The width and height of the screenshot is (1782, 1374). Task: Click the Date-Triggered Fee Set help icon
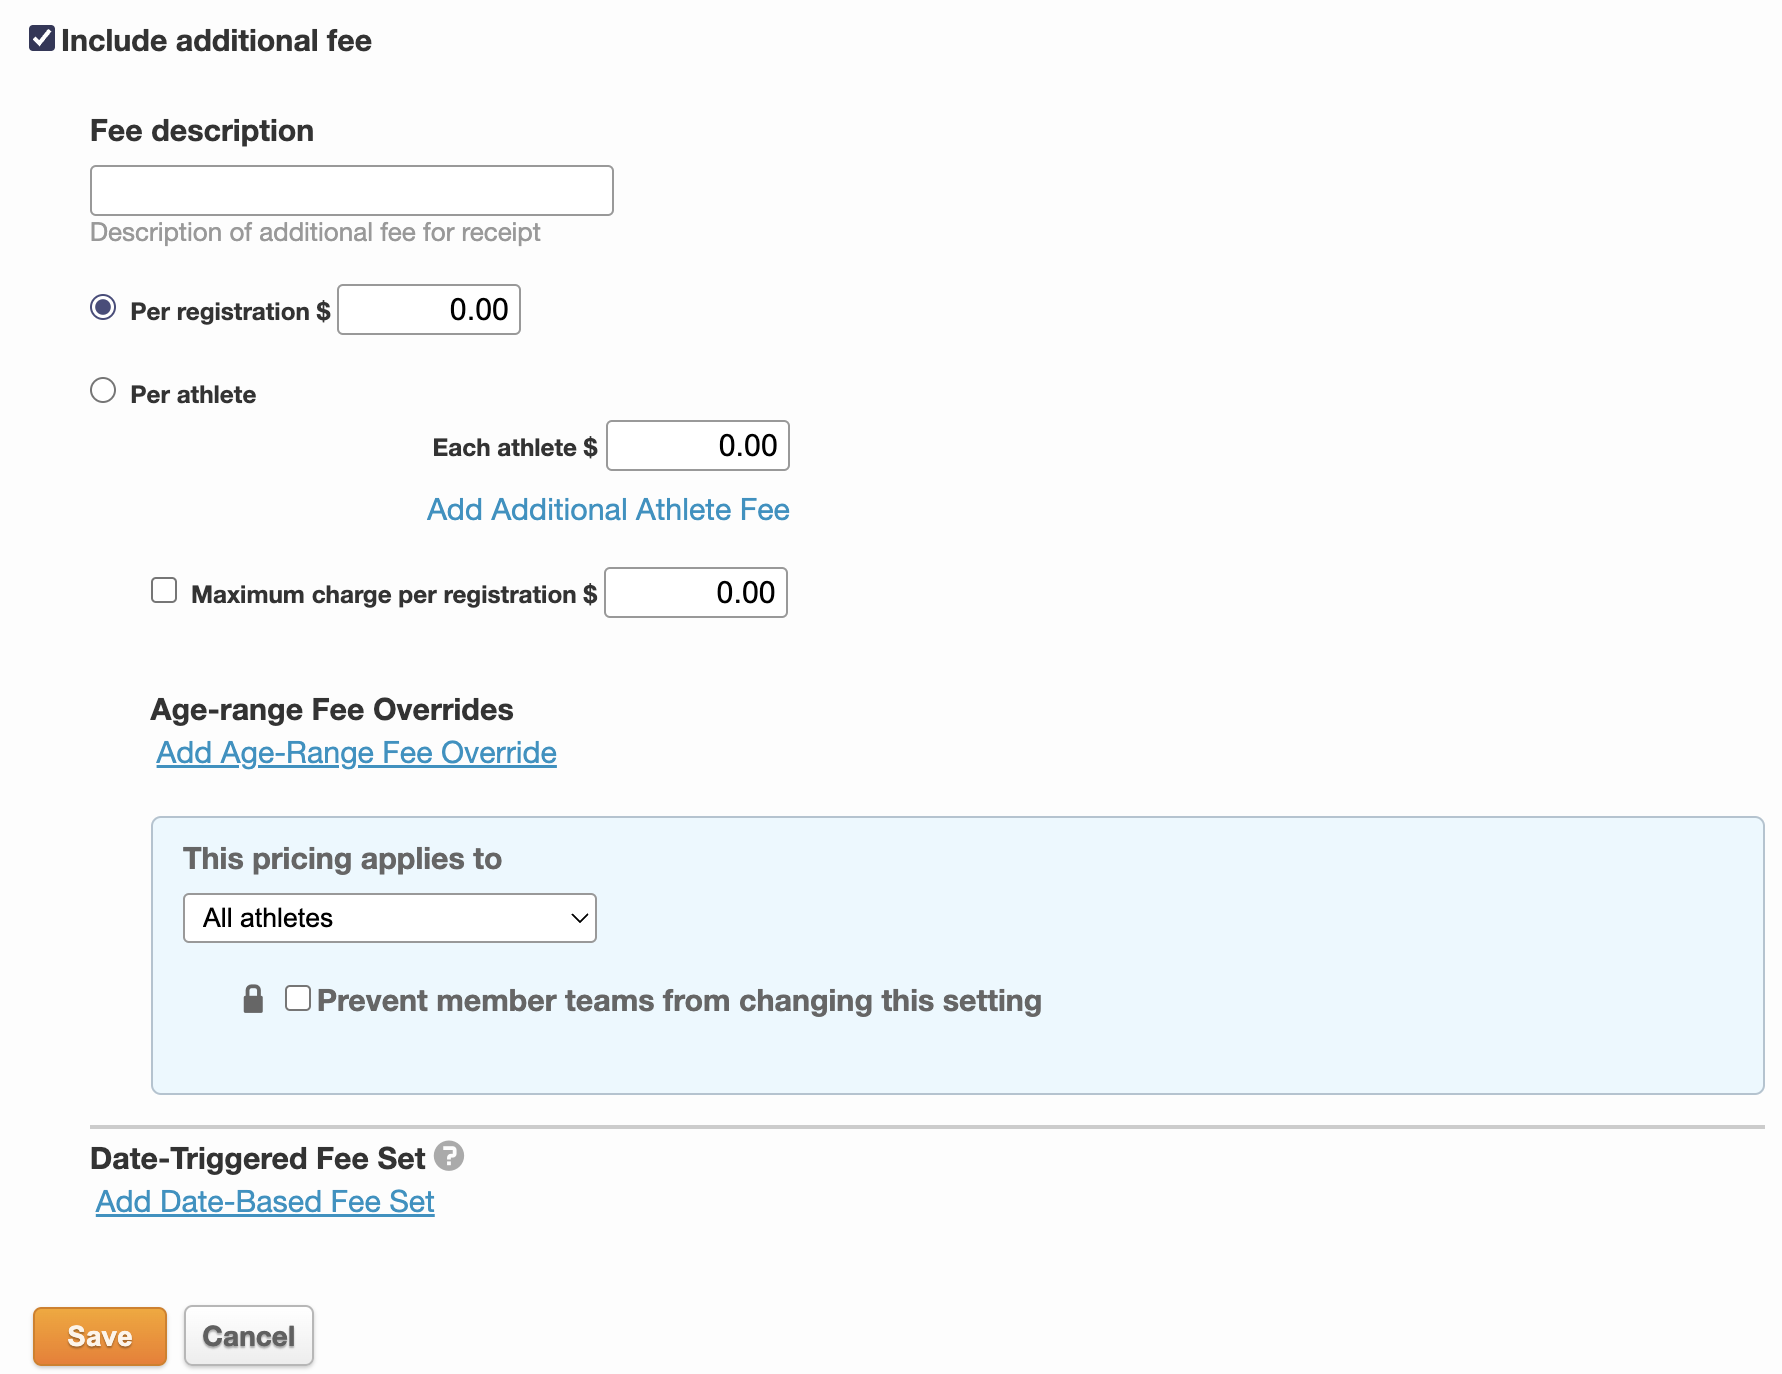[x=449, y=1156]
